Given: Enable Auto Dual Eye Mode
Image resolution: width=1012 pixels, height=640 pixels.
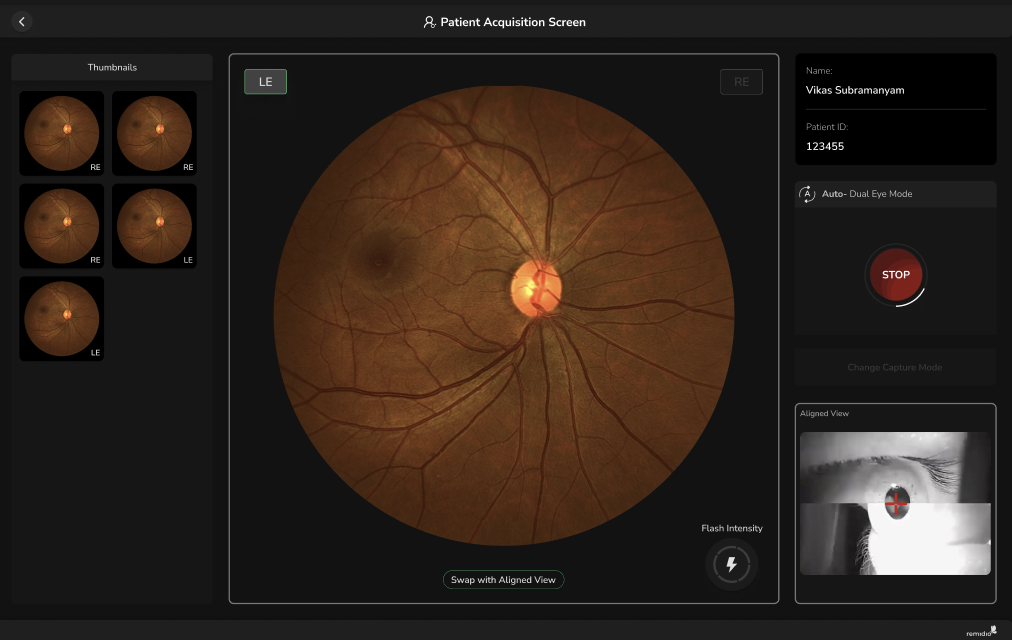Looking at the screenshot, I should point(895,193).
